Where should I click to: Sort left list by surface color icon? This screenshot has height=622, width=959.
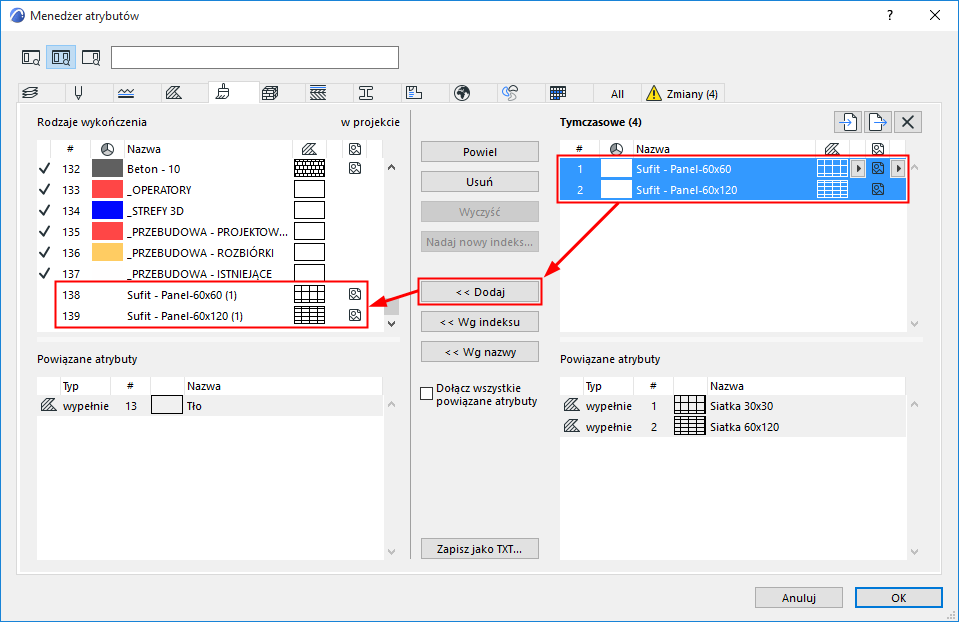click(x=107, y=149)
